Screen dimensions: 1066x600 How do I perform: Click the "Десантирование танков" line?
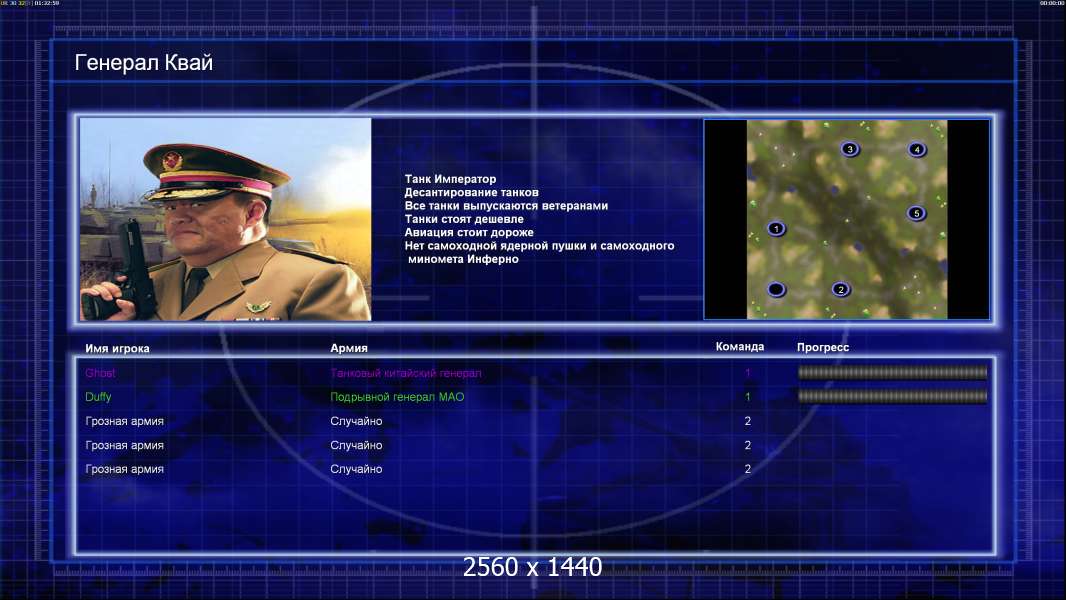pos(471,192)
